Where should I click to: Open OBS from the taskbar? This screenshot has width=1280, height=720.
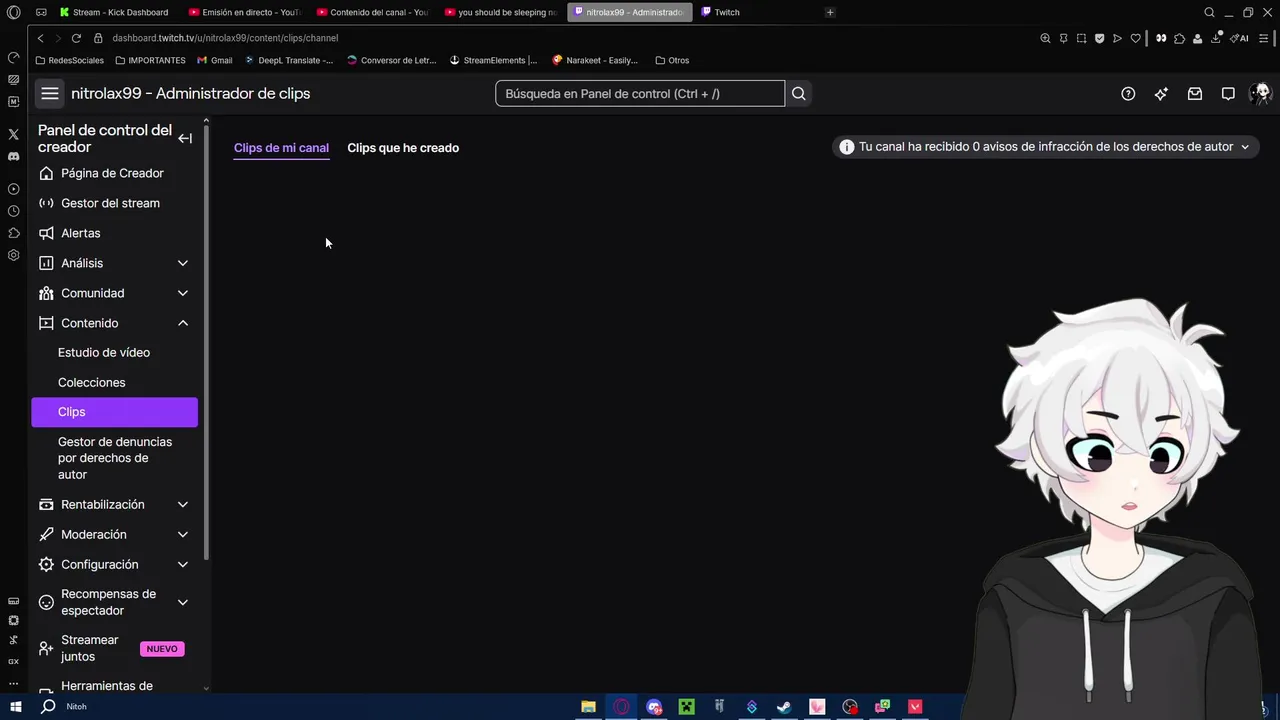pyautogui.click(x=849, y=706)
